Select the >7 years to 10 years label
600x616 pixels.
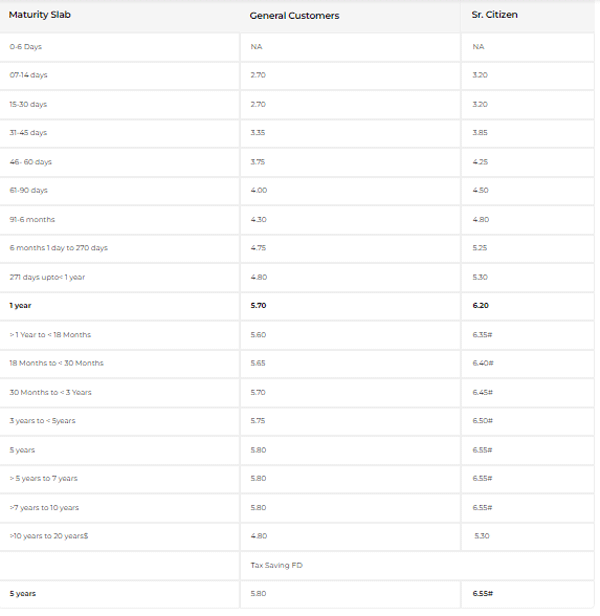click(44, 507)
